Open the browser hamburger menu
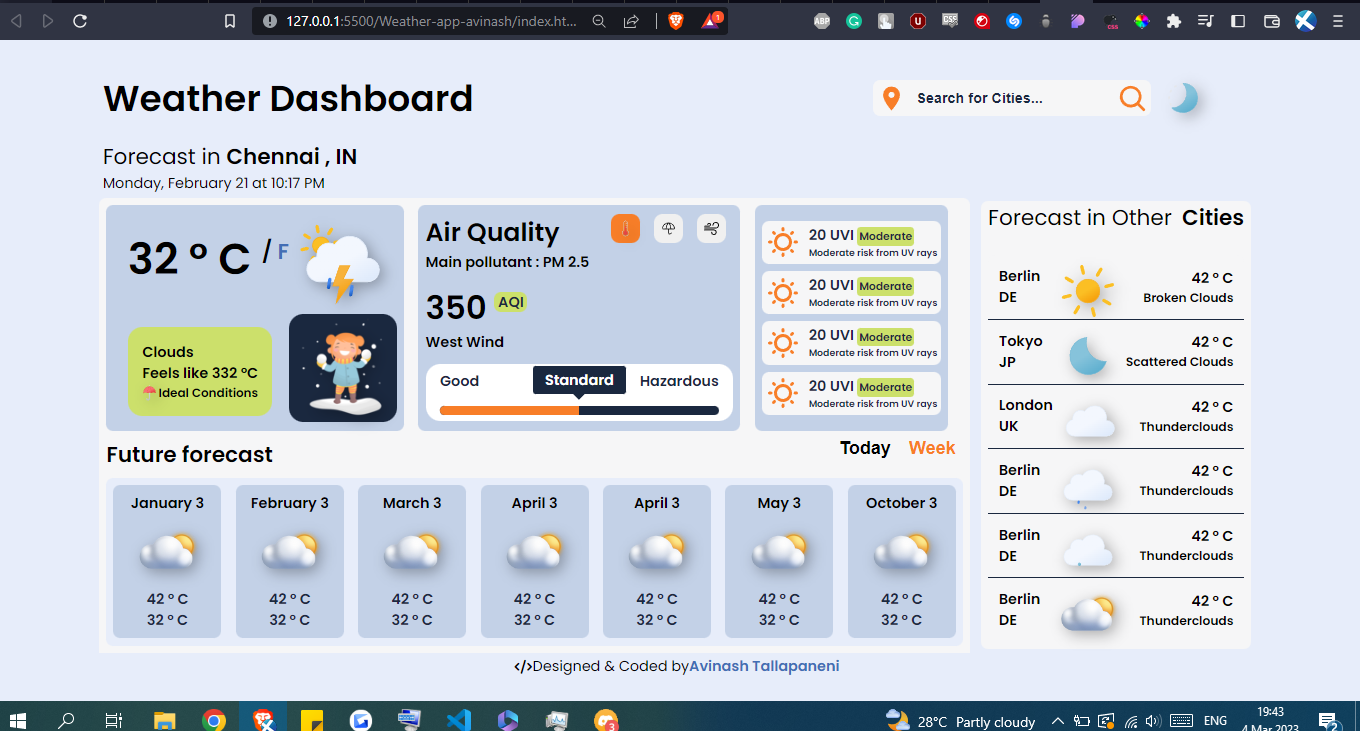 click(x=1338, y=21)
